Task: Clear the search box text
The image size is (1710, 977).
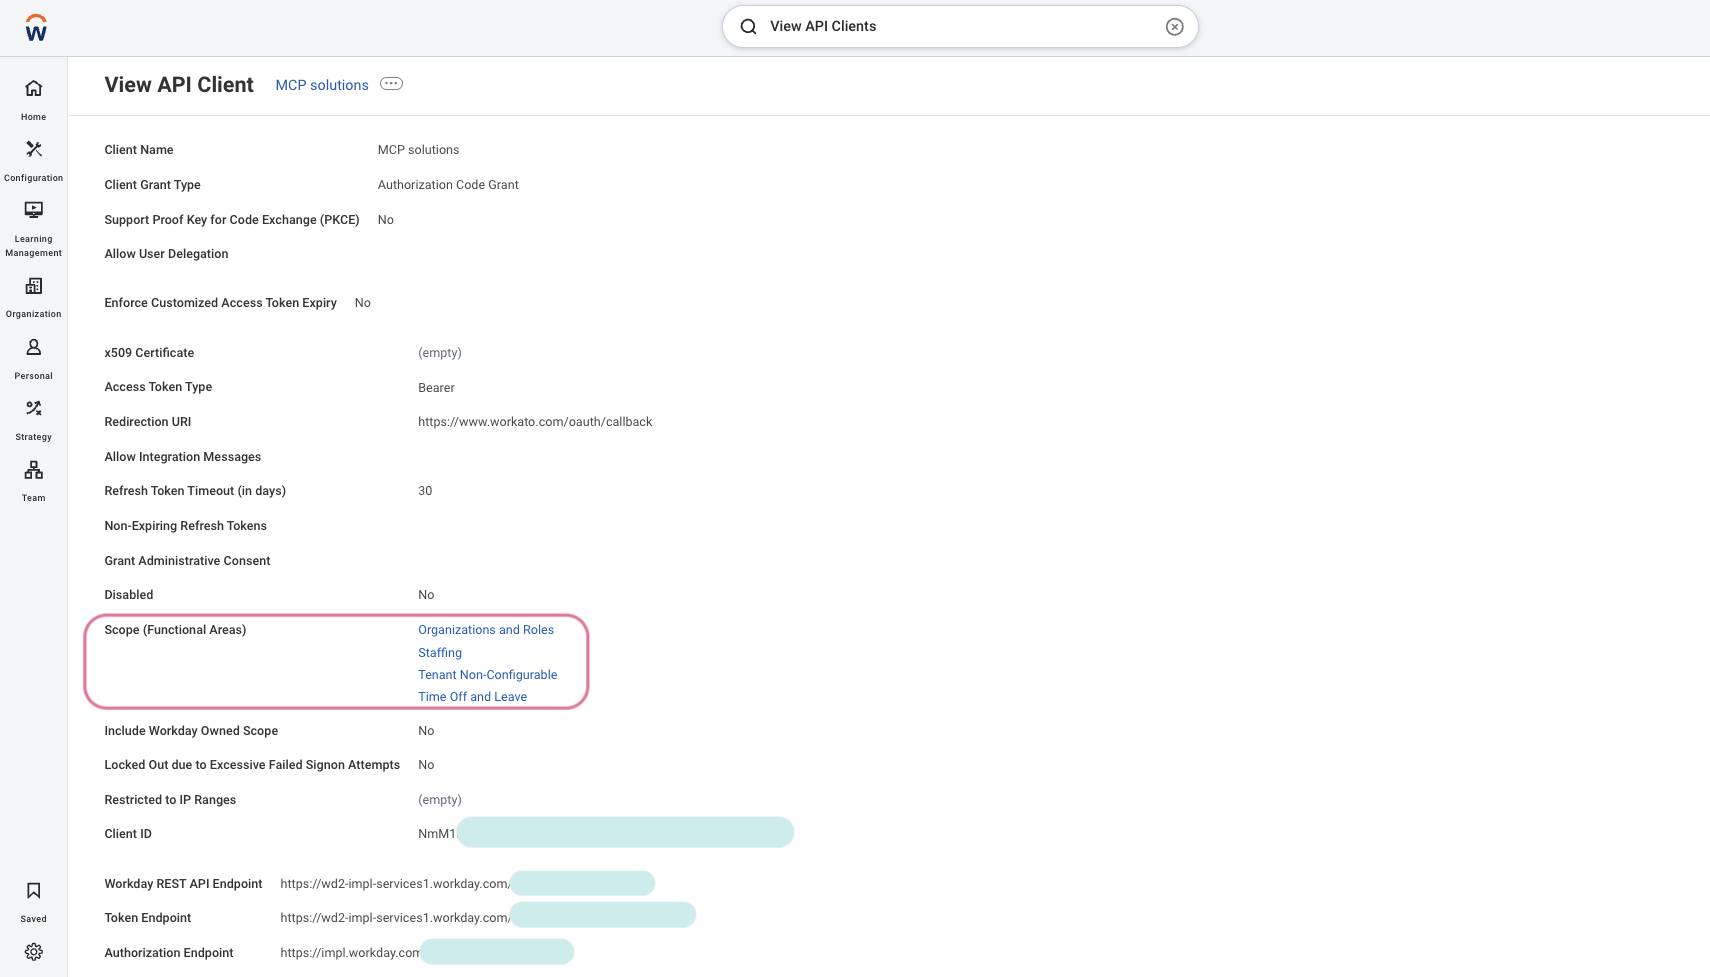Action: tap(1175, 27)
